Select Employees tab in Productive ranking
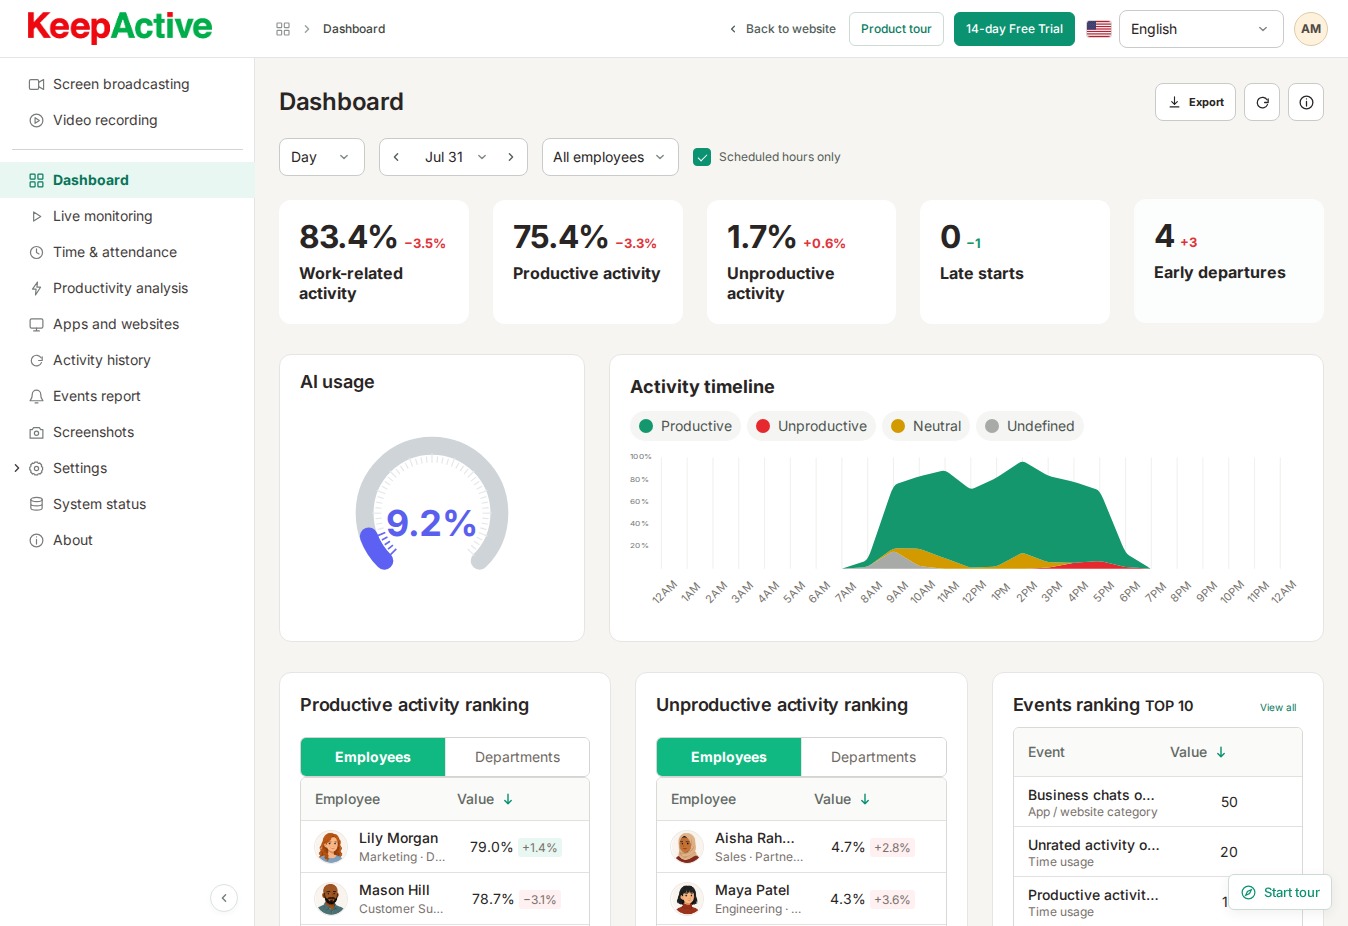This screenshot has height=926, width=1348. click(x=373, y=757)
